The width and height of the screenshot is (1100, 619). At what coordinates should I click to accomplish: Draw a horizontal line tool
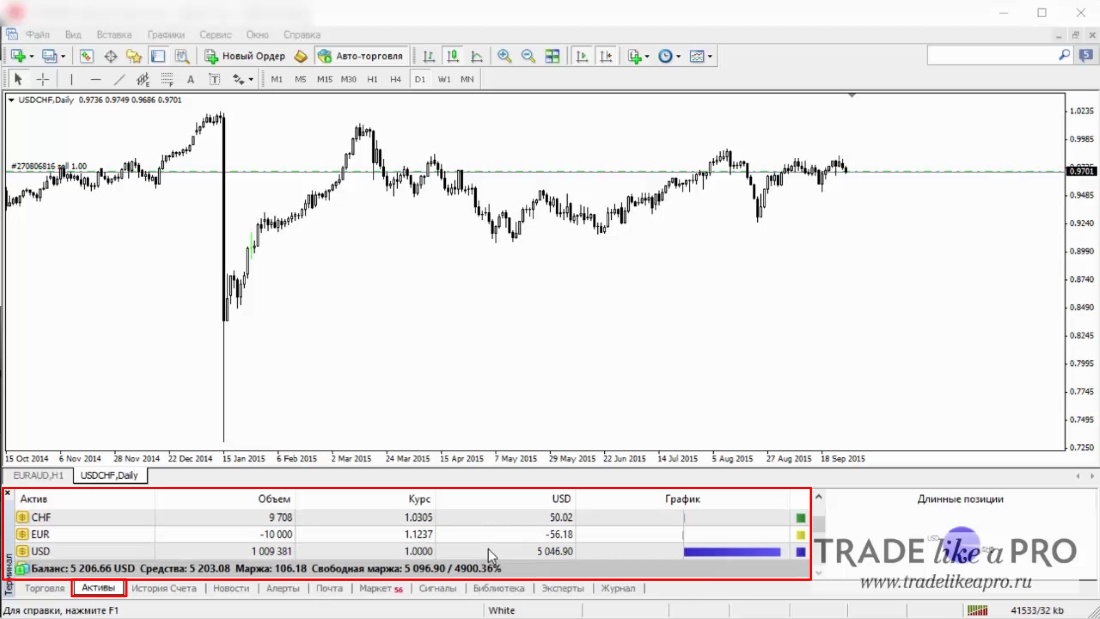(x=95, y=79)
